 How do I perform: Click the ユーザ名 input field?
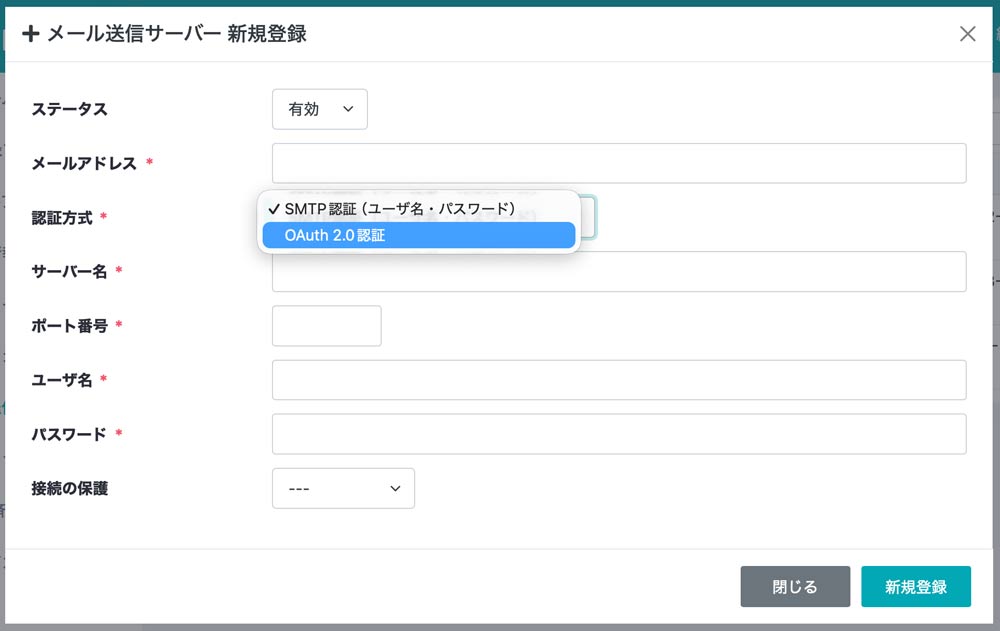pos(618,380)
